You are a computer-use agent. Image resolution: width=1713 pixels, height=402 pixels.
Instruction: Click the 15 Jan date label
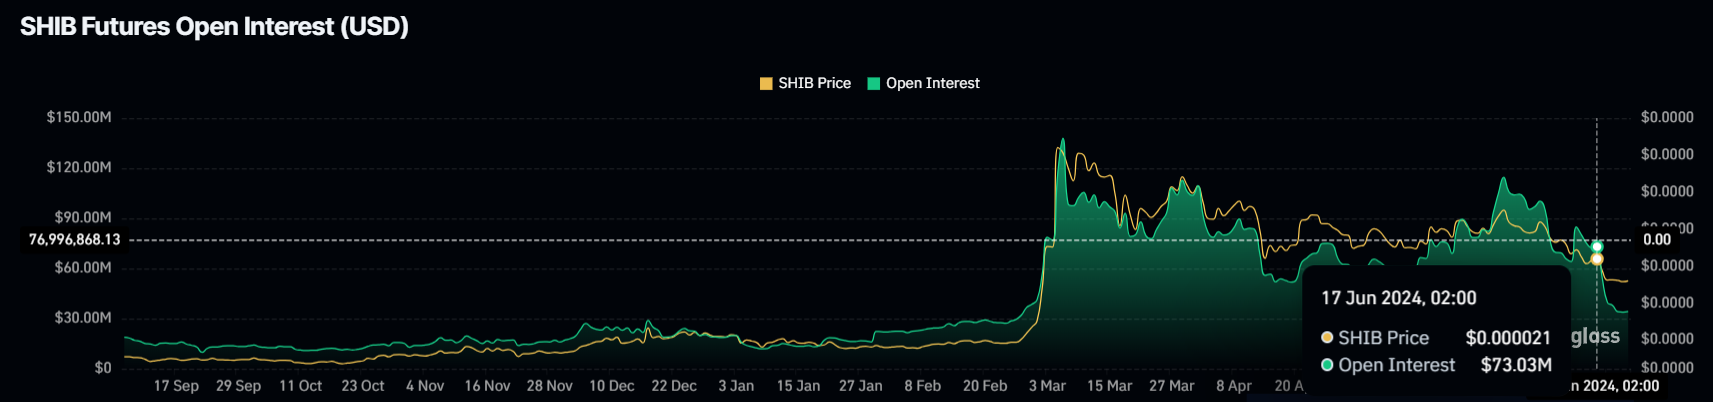(798, 386)
